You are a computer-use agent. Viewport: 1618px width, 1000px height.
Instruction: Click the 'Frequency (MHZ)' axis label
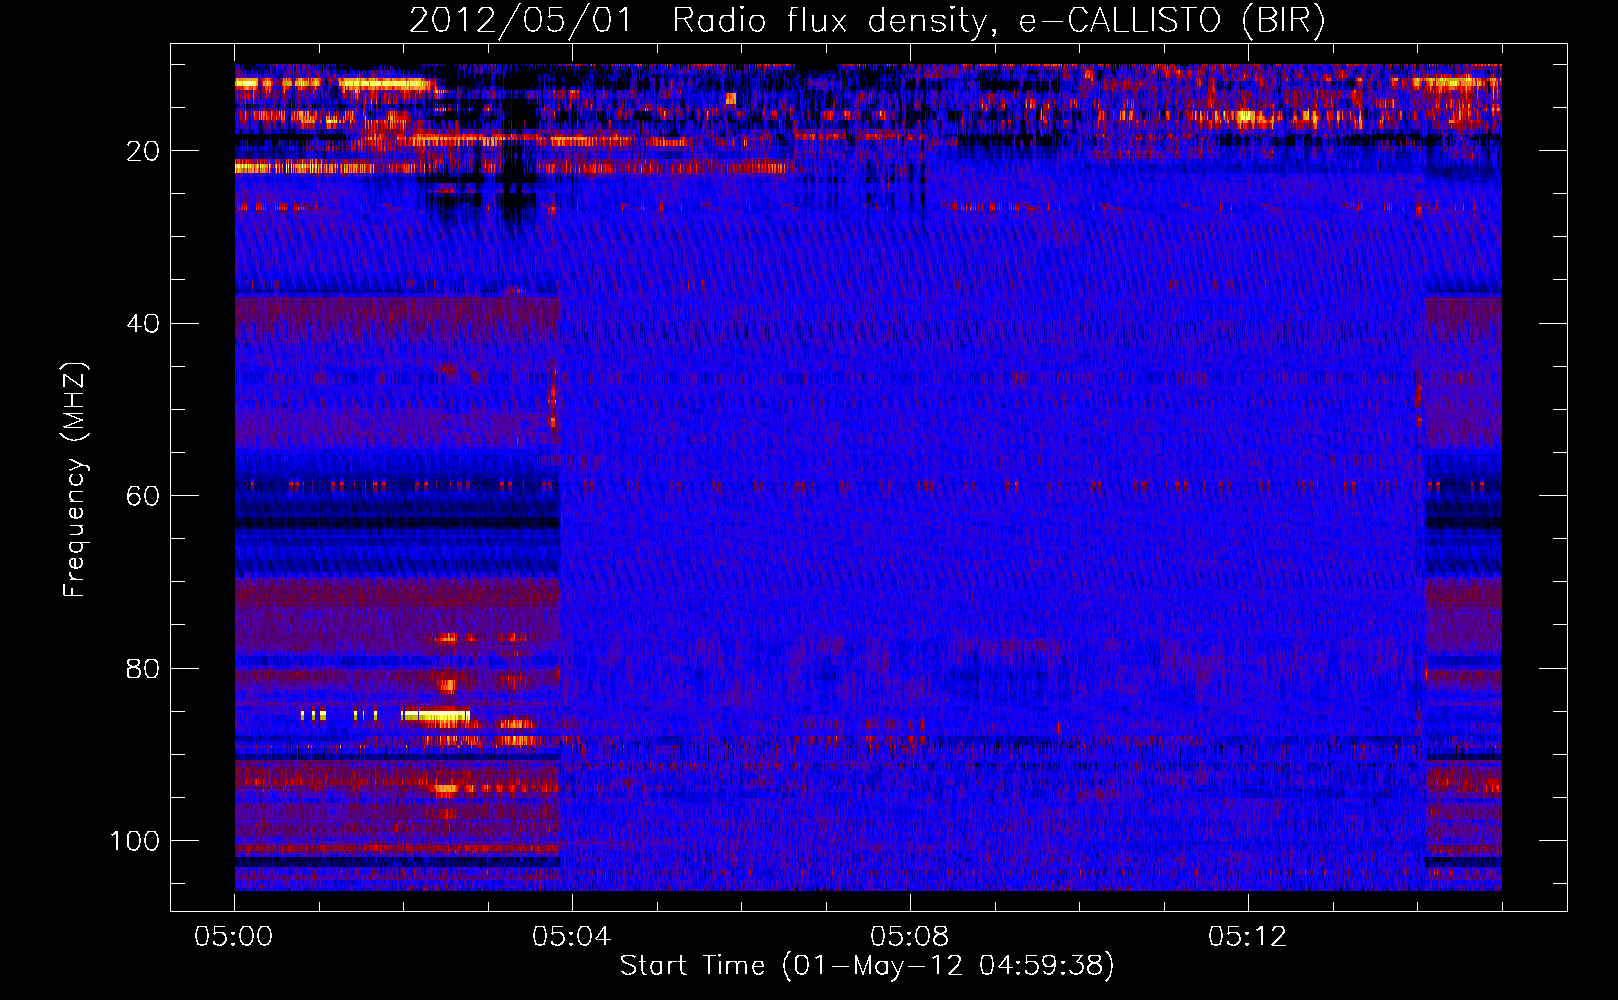[x=75, y=479]
